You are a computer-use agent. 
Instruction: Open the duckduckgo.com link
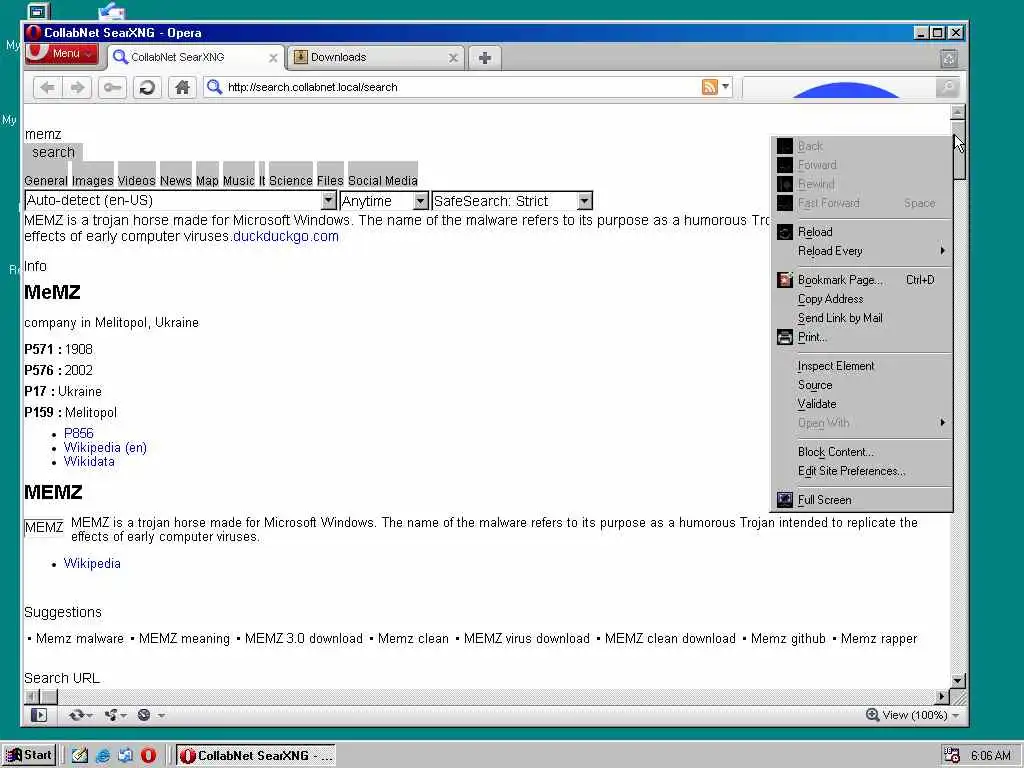[285, 236]
